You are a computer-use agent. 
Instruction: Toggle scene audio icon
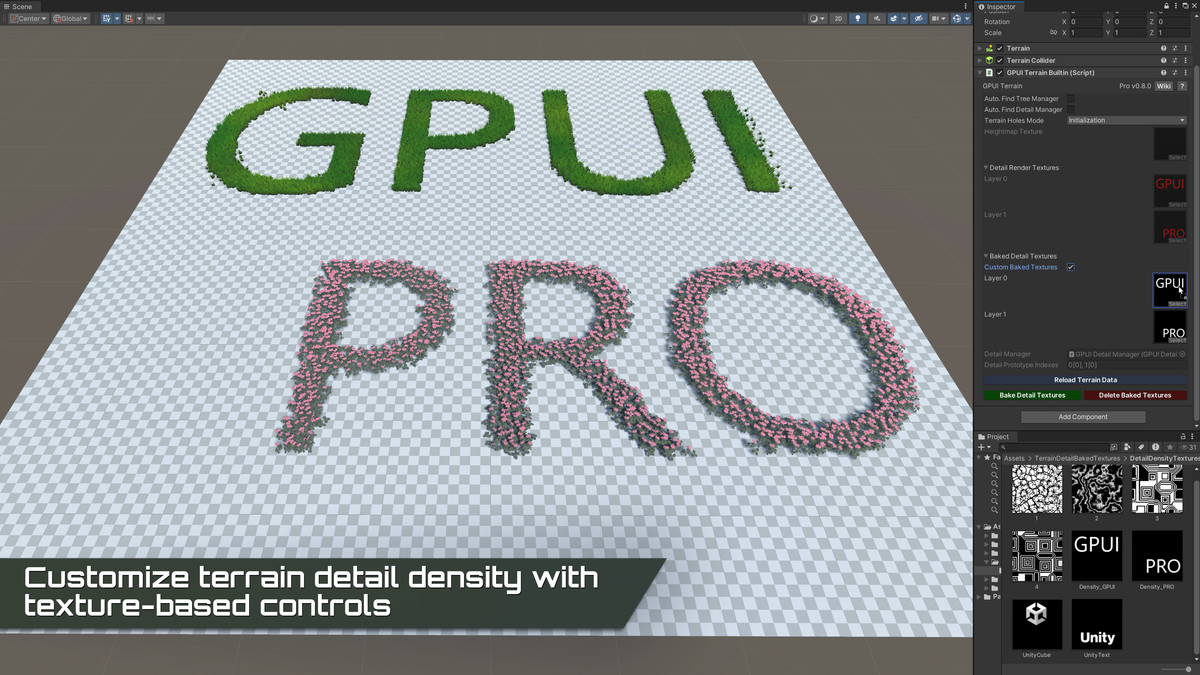(877, 18)
